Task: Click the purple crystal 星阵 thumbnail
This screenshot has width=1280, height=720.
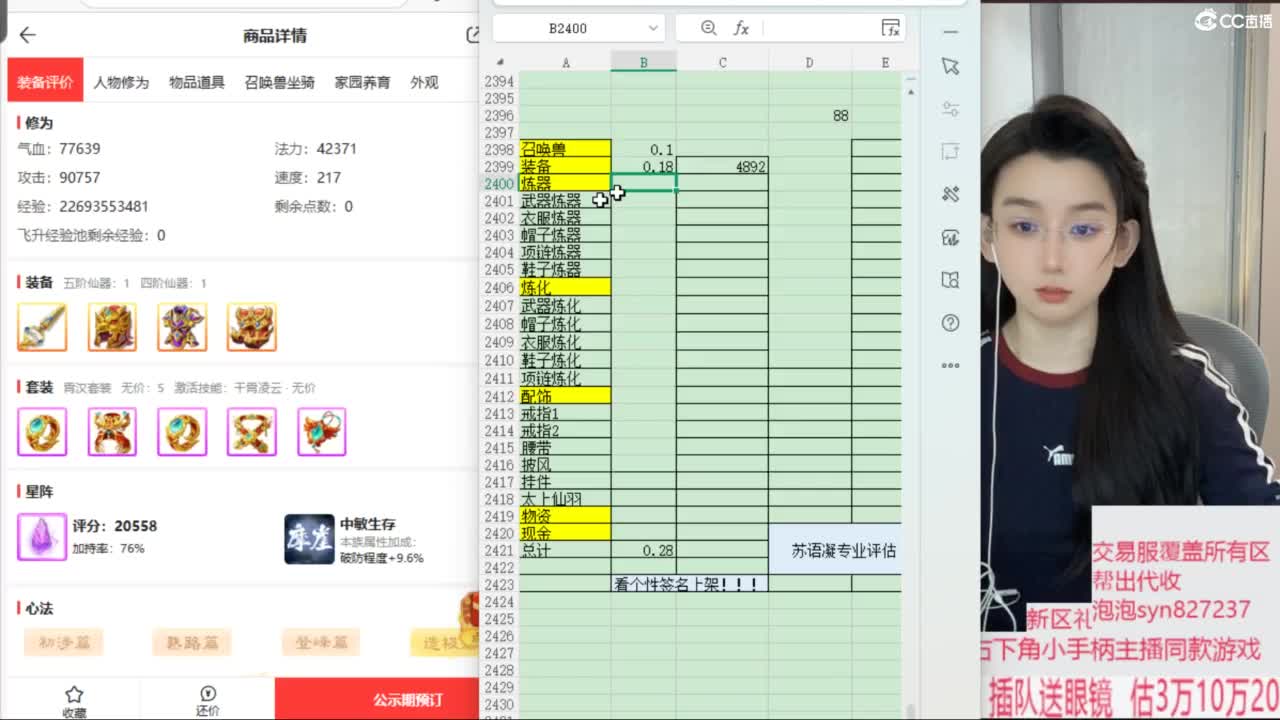Action: pos(42,537)
